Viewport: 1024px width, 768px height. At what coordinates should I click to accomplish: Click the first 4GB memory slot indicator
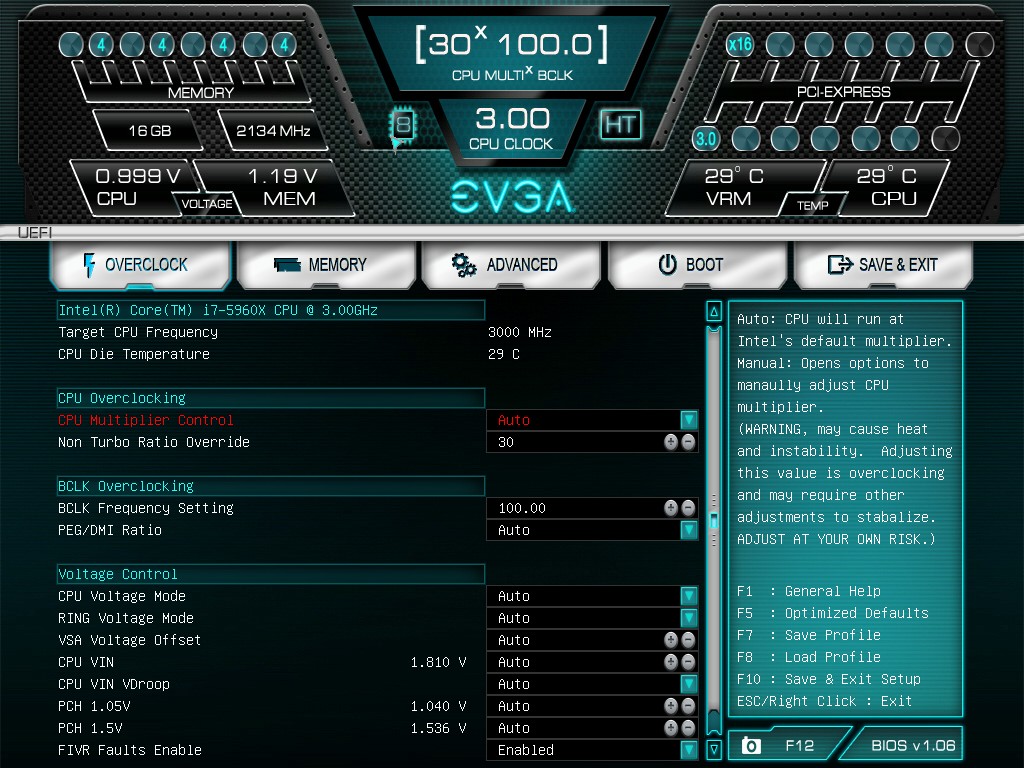tap(101, 44)
